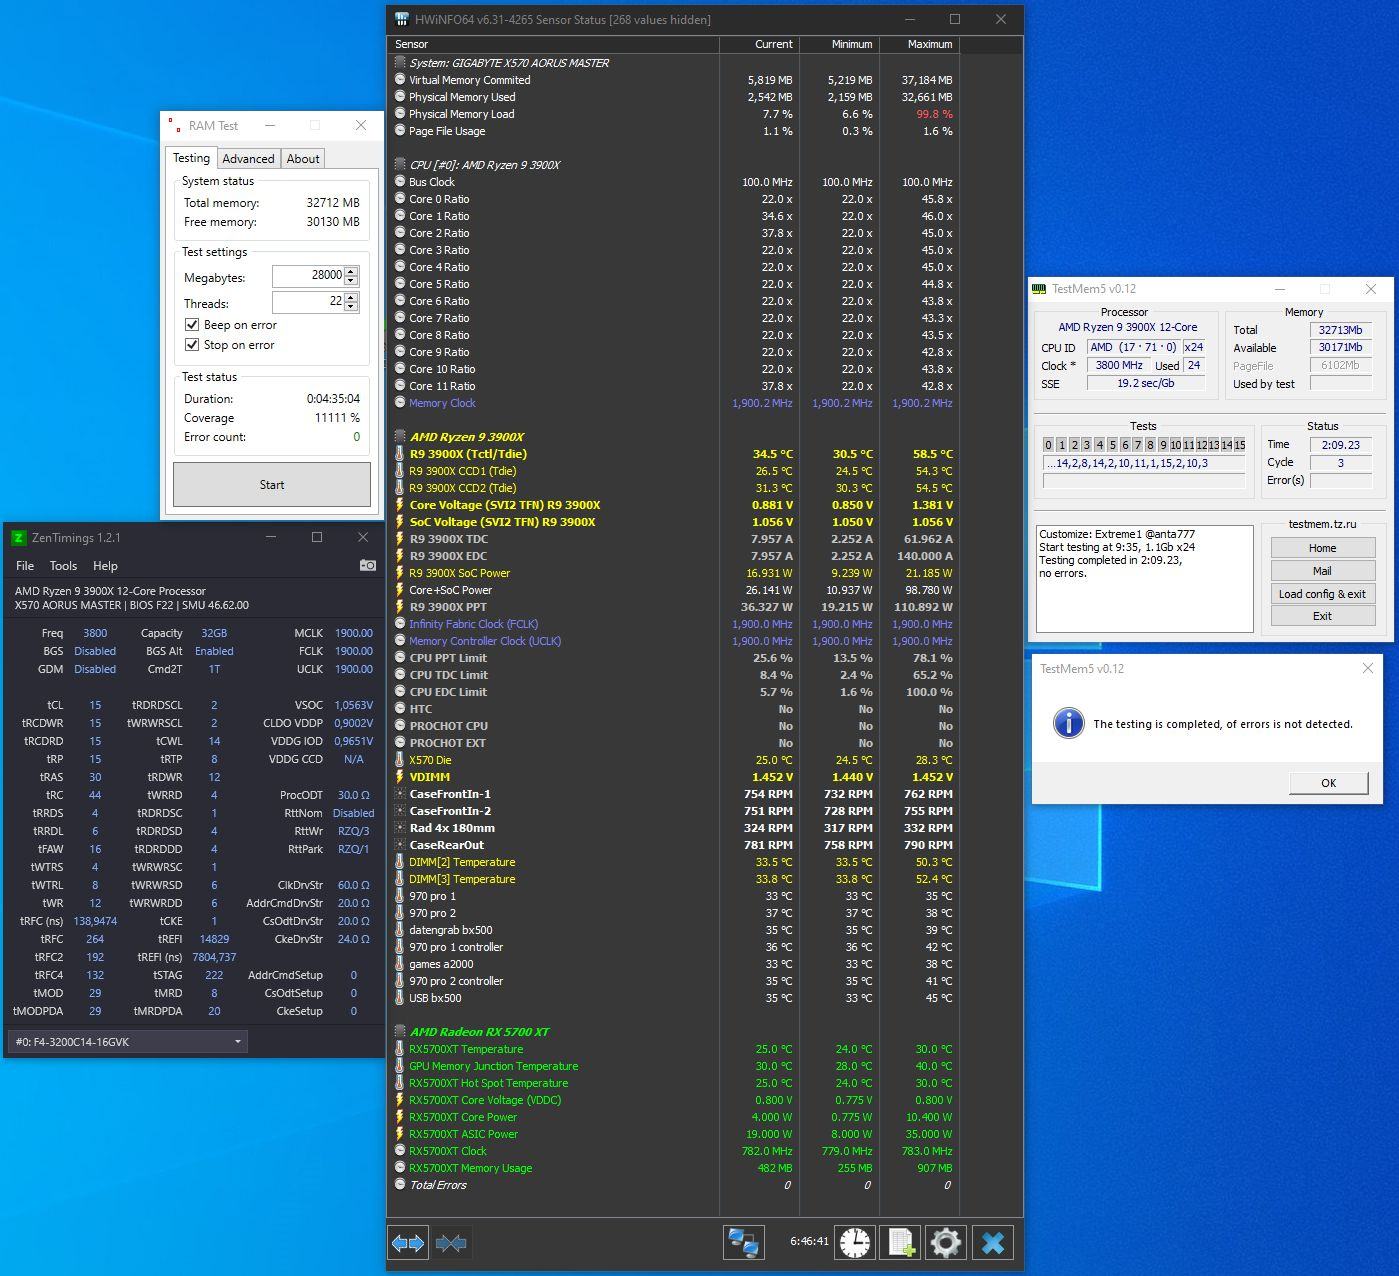Screen dimensions: 1399x1276
Task: Select TestMem5 test number 7 box
Action: [1137, 445]
